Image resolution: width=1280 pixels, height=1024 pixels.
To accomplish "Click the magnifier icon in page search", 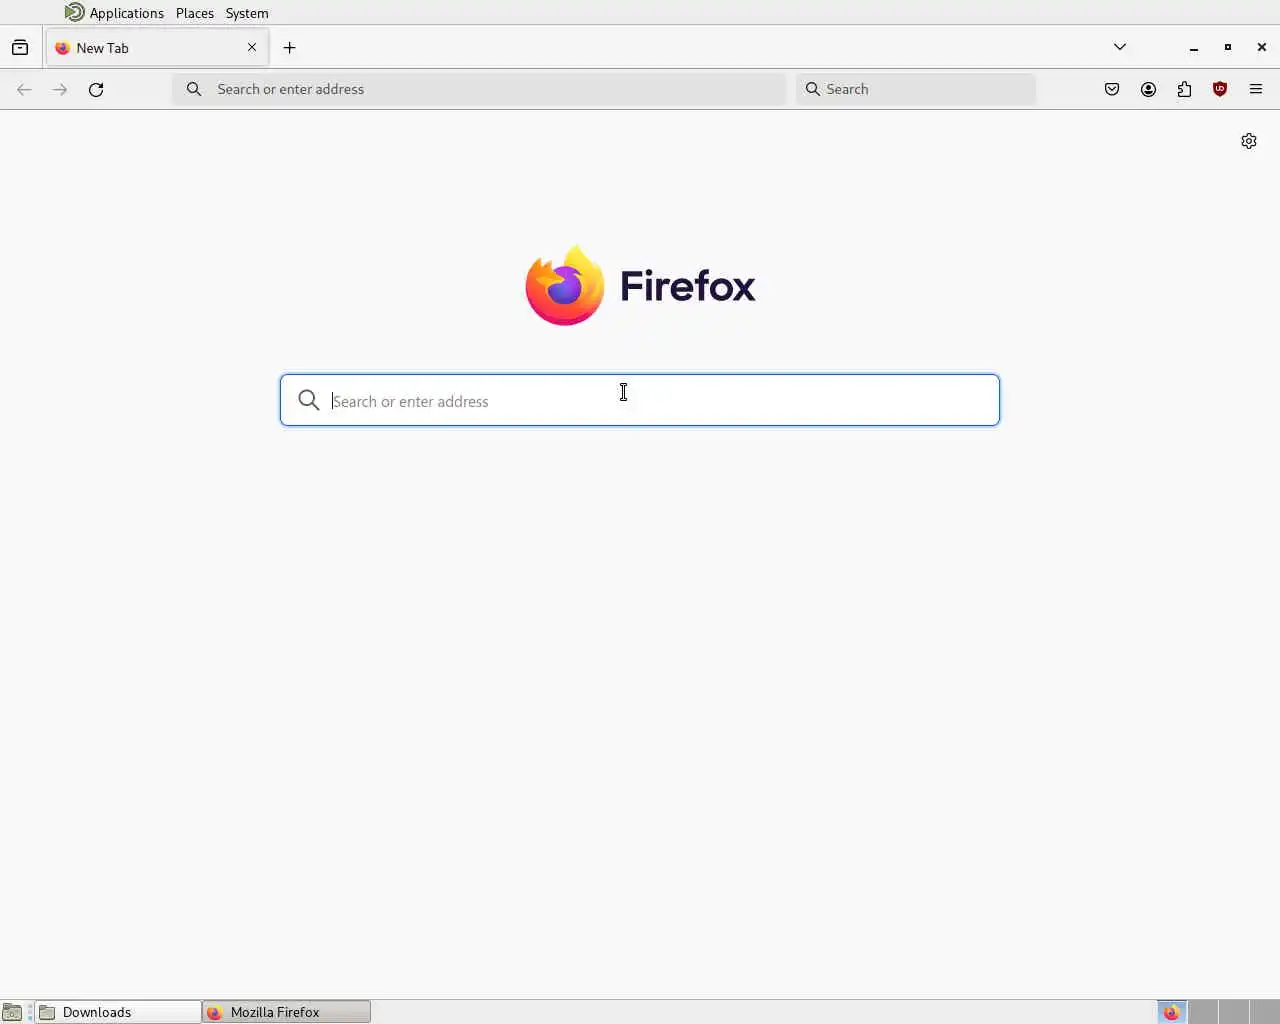I will click(309, 400).
